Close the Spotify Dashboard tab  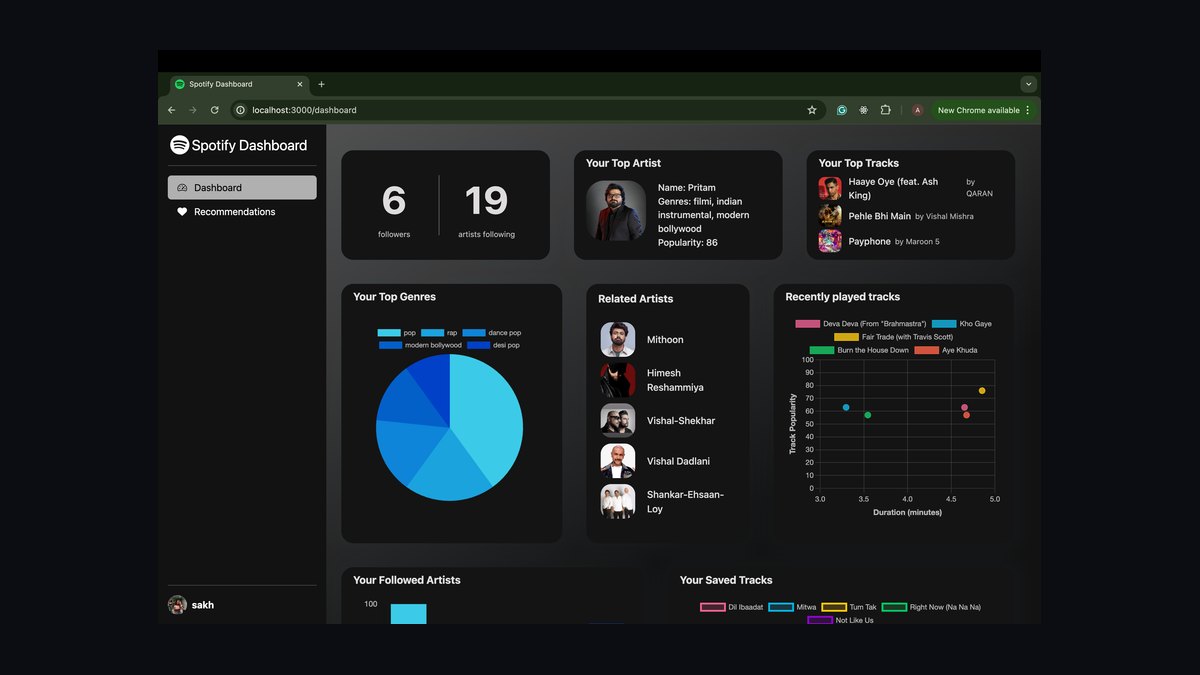click(299, 84)
